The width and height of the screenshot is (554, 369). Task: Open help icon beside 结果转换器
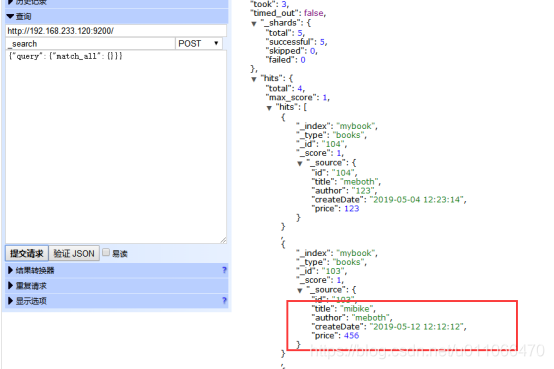(224, 270)
